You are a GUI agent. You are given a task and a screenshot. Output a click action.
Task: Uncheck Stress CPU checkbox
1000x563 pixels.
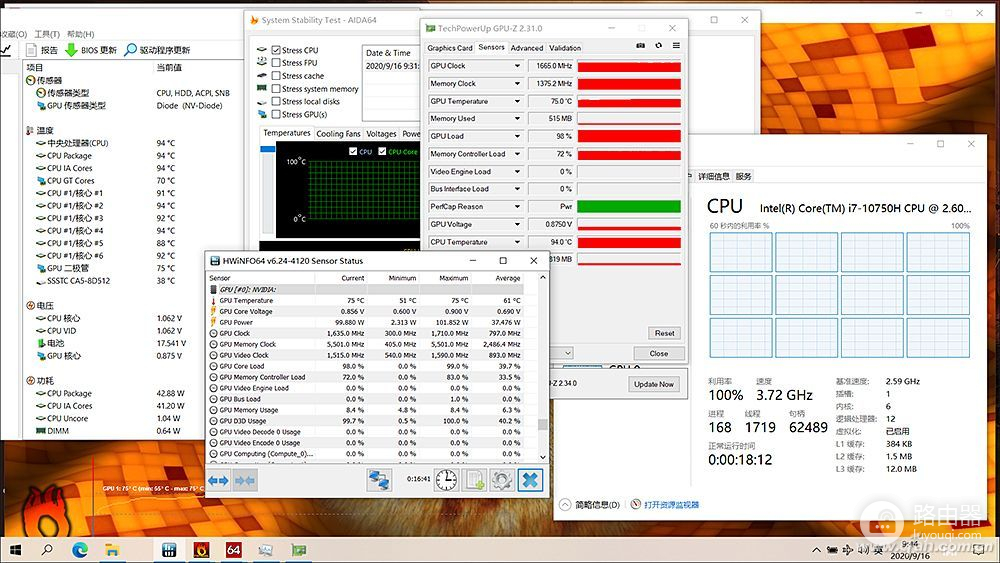(276, 50)
